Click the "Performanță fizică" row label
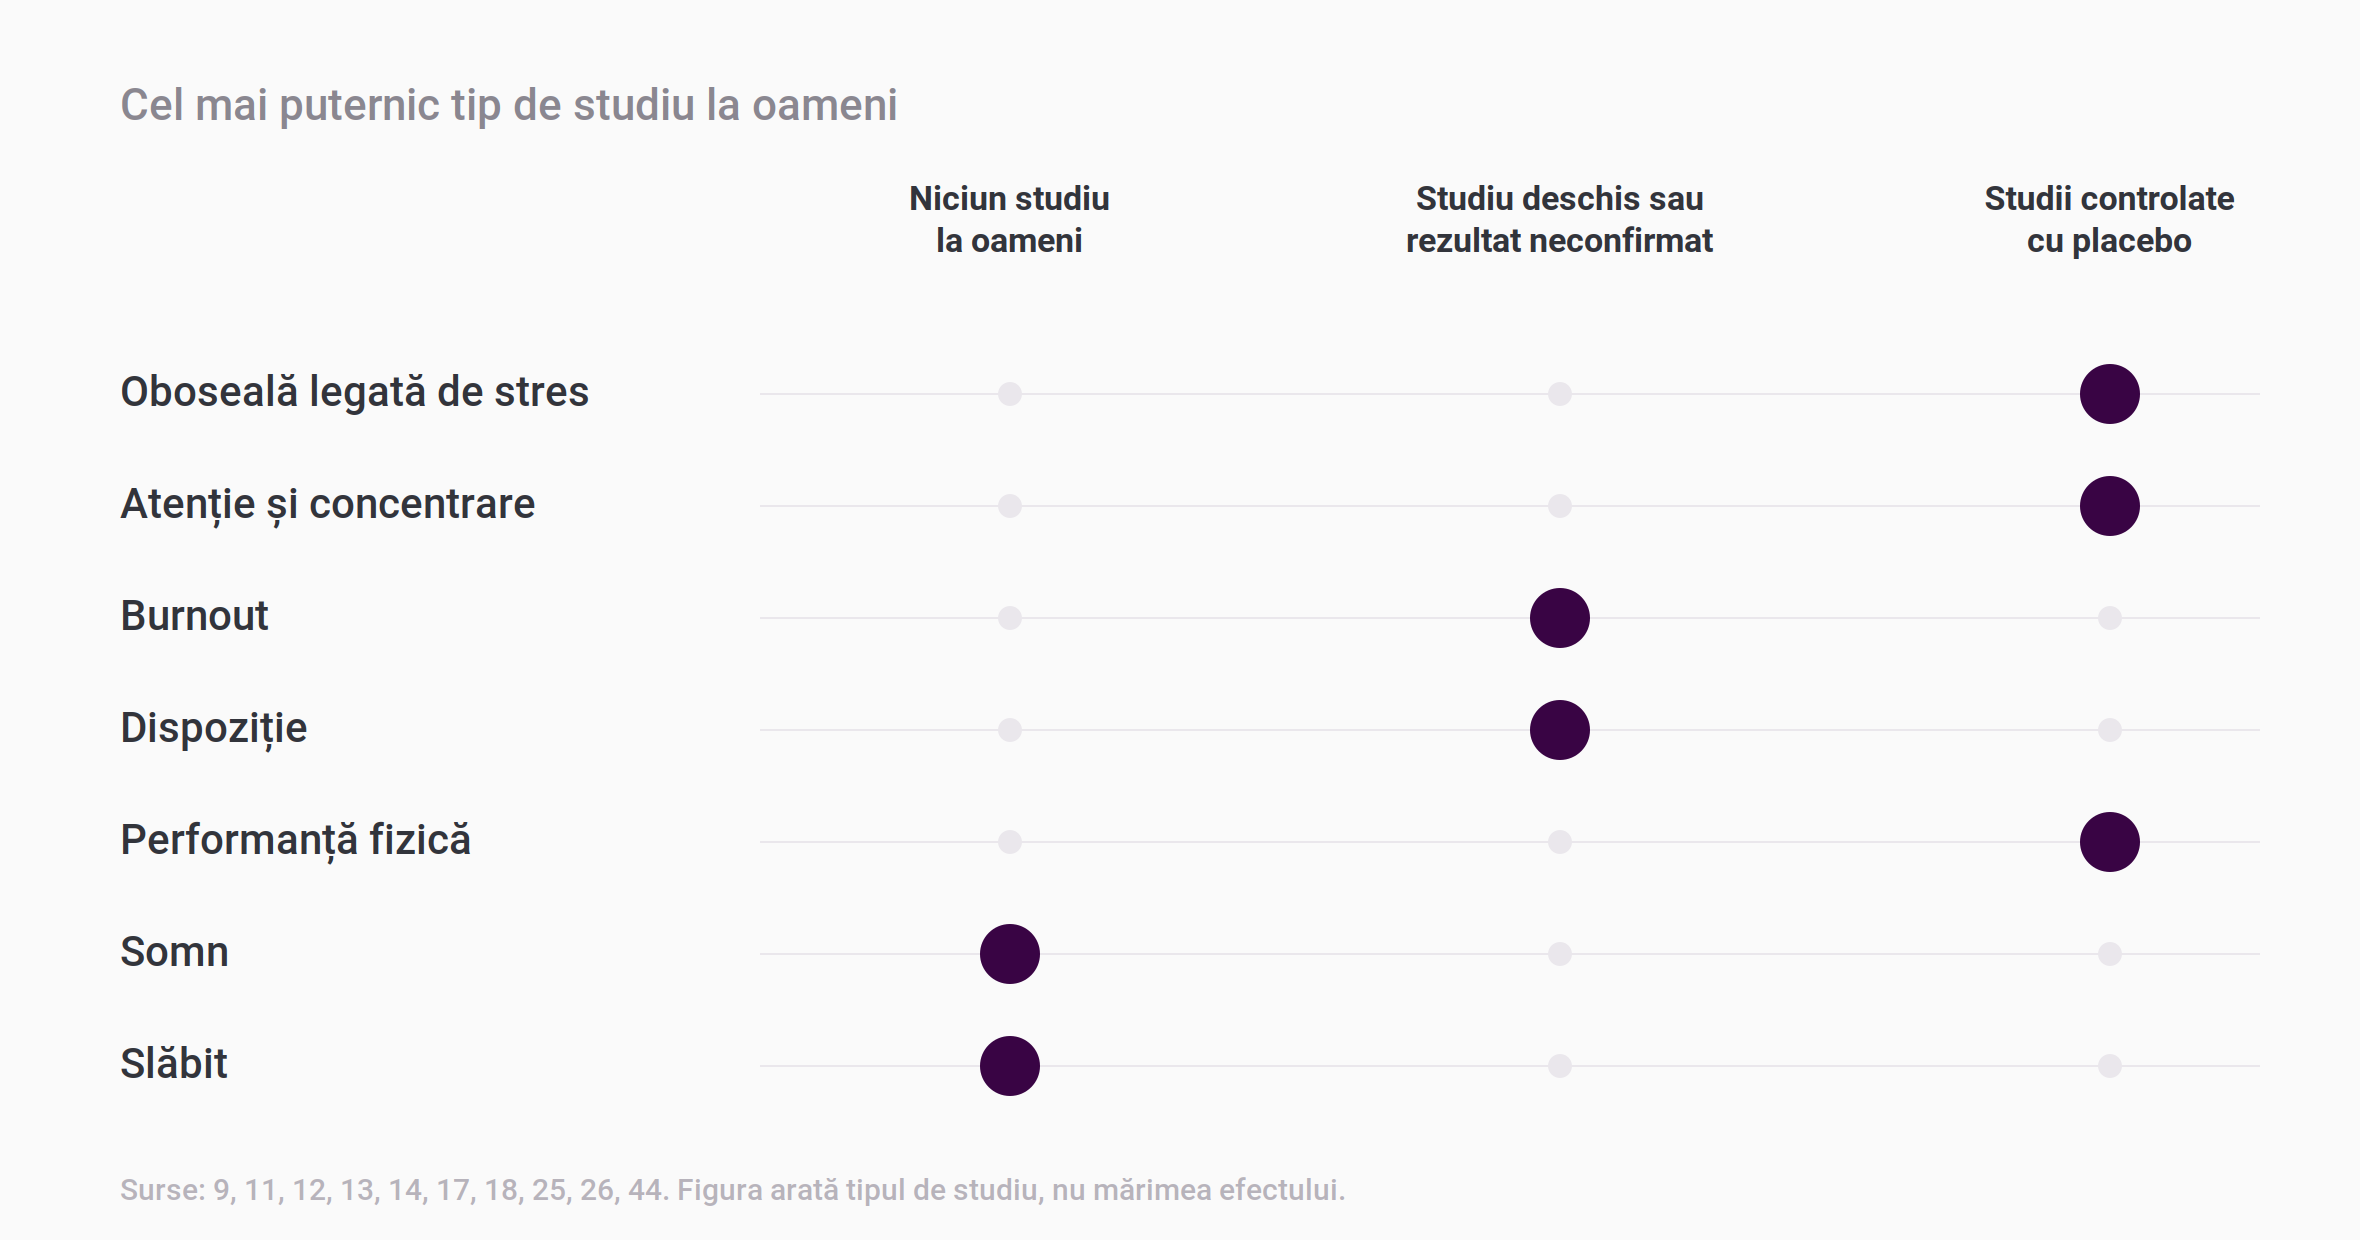 tap(295, 840)
